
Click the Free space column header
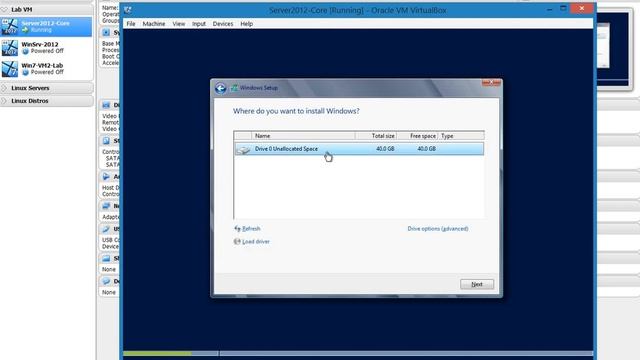click(418, 136)
